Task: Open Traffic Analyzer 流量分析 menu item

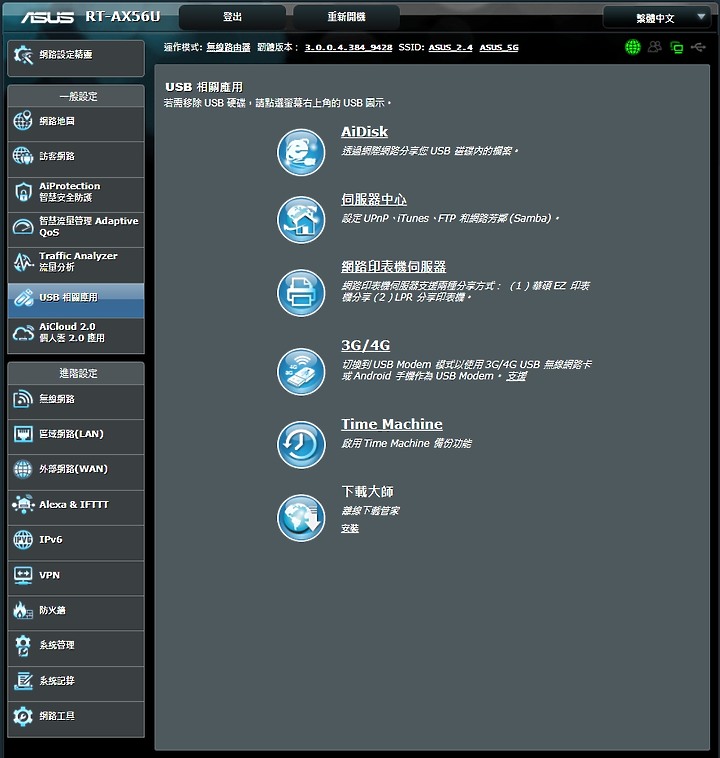Action: [76, 265]
